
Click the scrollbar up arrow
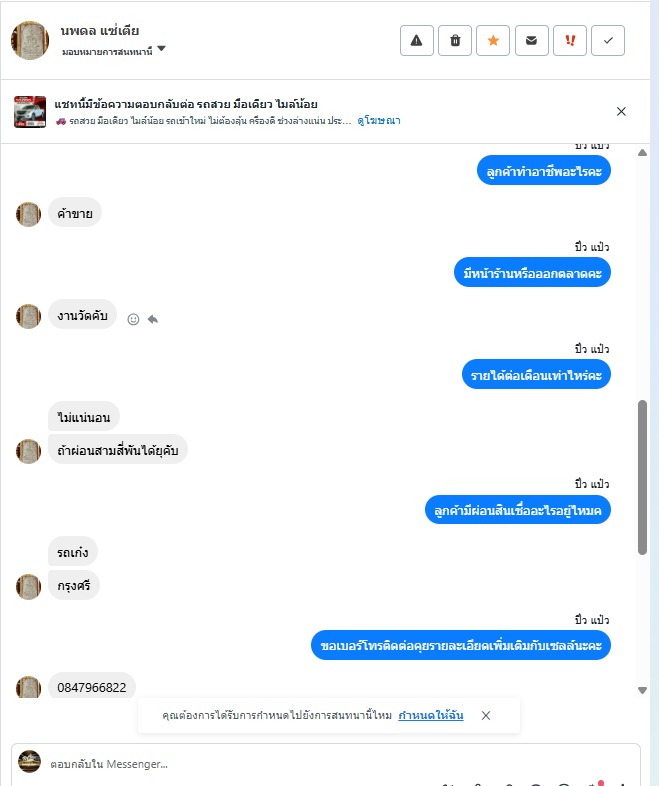(642, 153)
